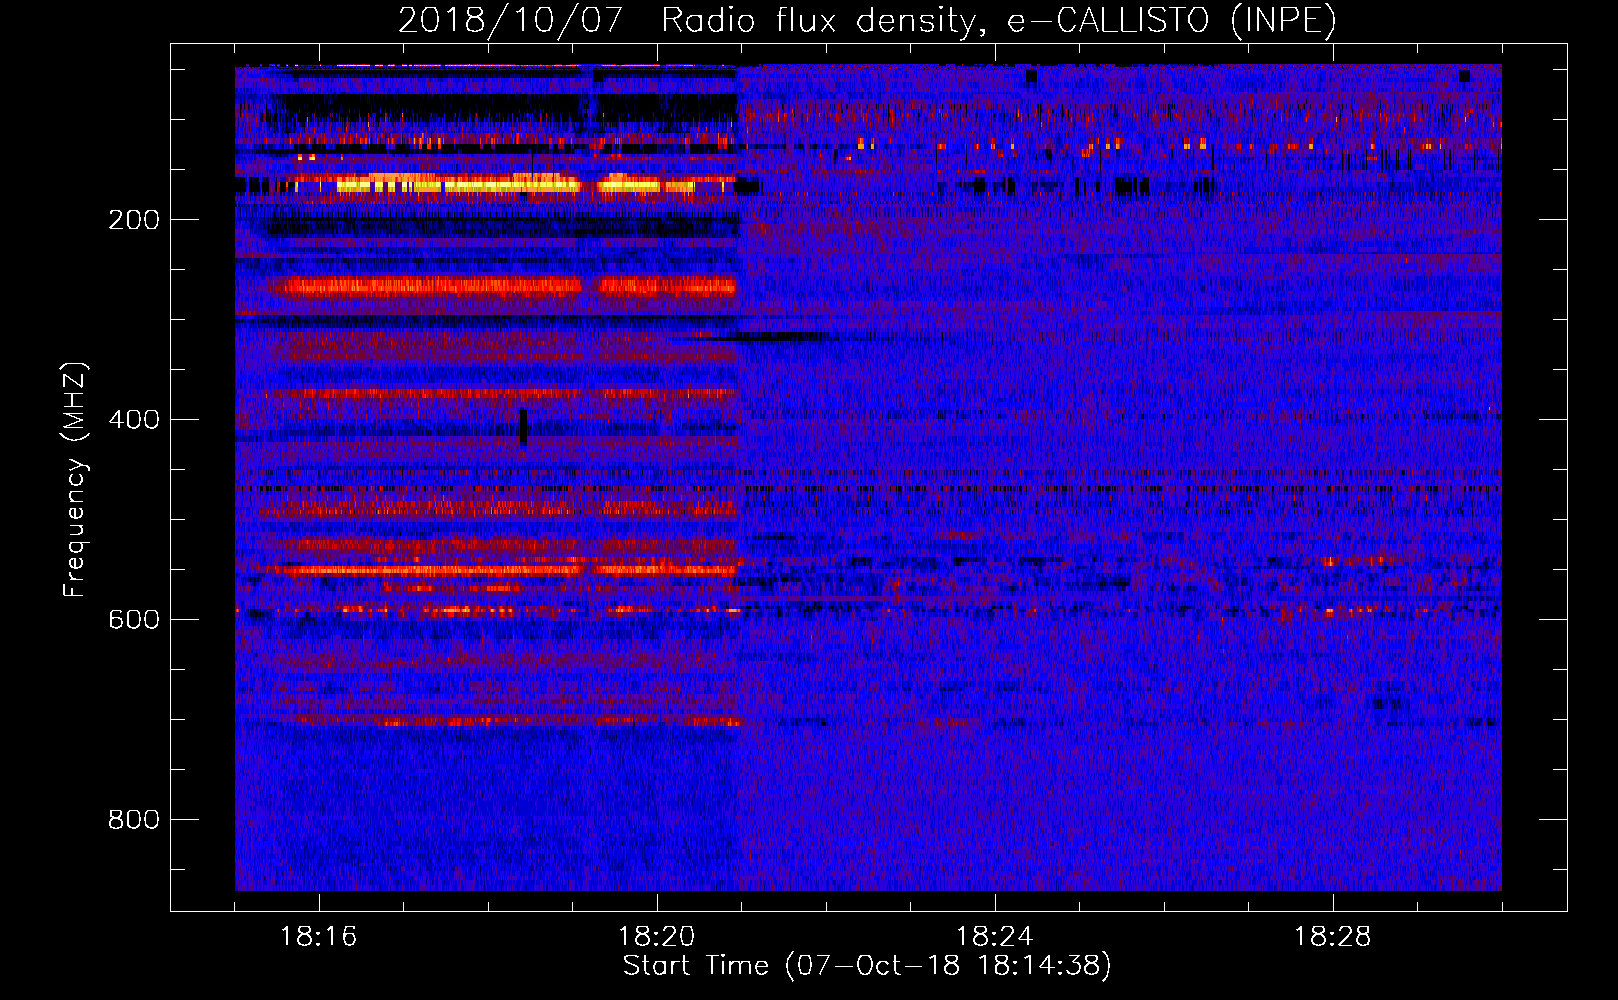Click the "Start Time (07-Oct-18 18:14:38)" label

click(867, 966)
